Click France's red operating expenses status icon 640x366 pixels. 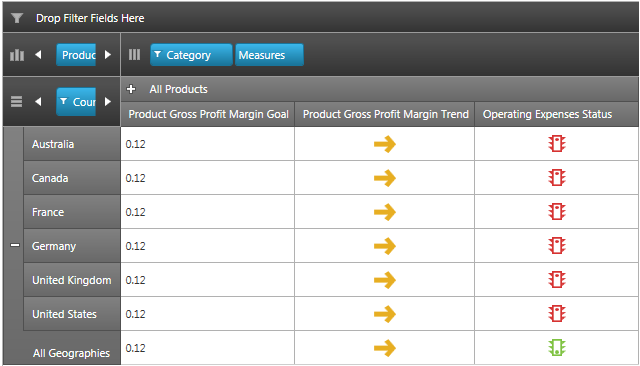point(557,212)
